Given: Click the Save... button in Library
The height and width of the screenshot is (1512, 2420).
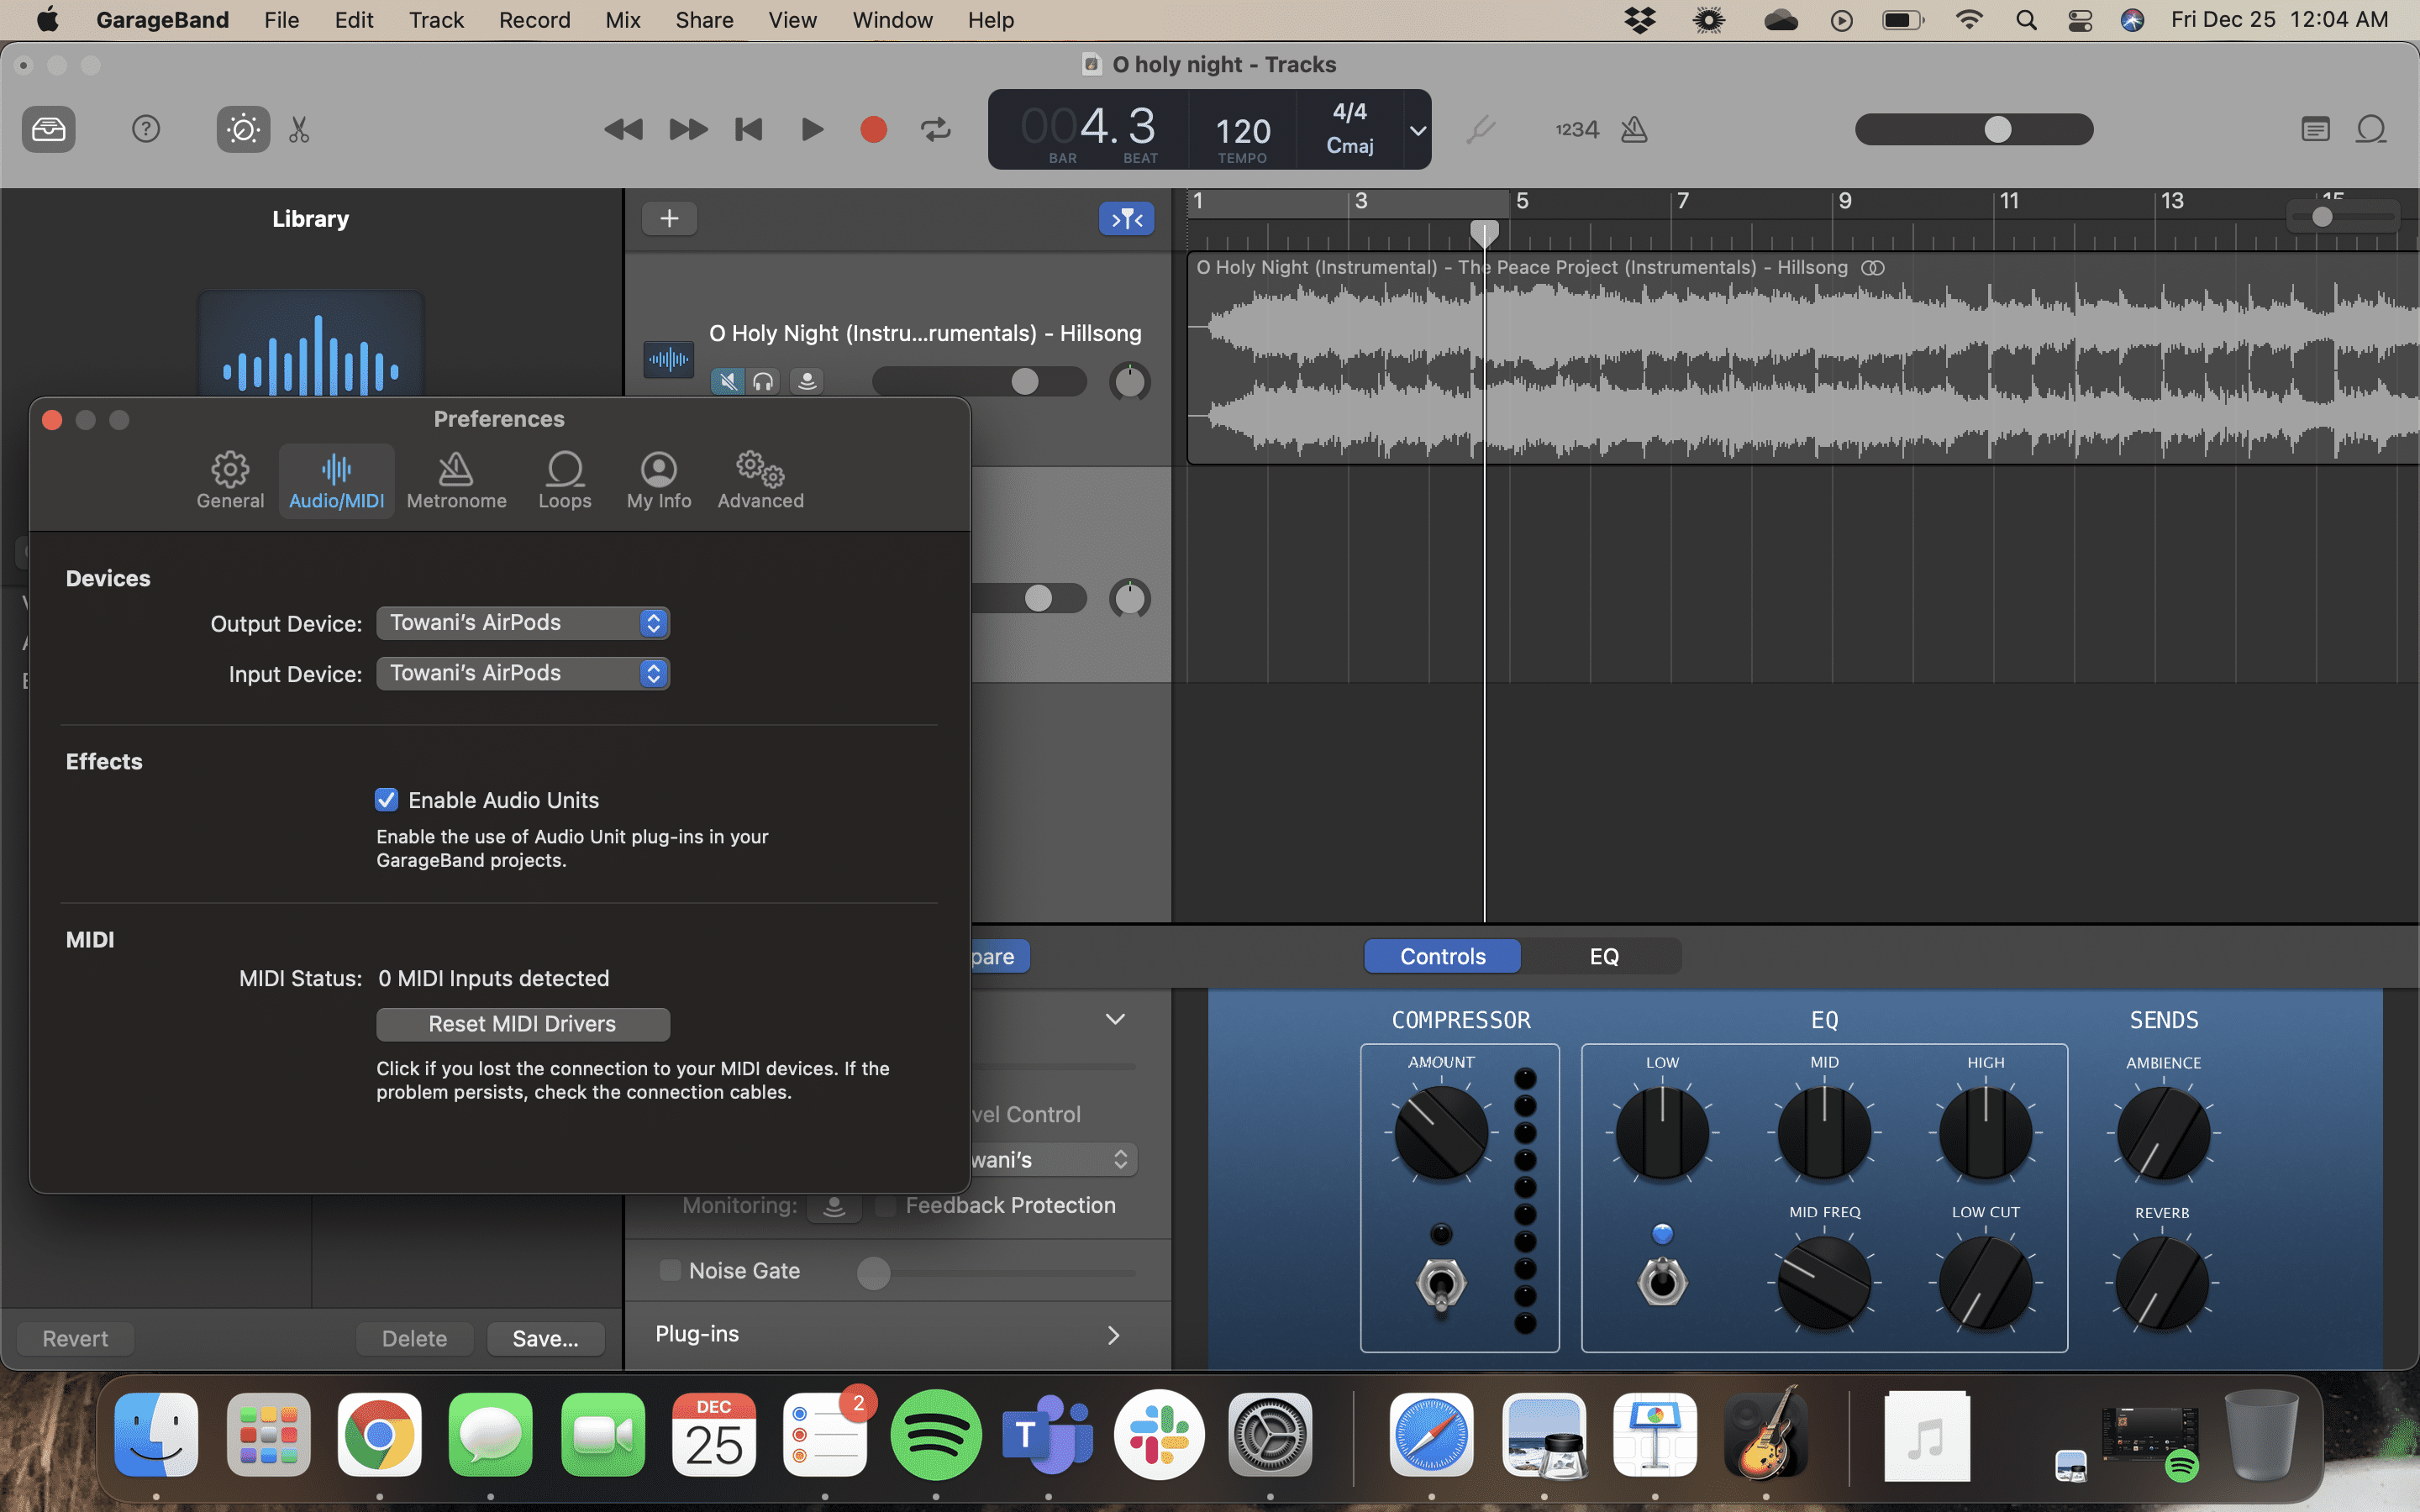Looking at the screenshot, I should [x=545, y=1339].
